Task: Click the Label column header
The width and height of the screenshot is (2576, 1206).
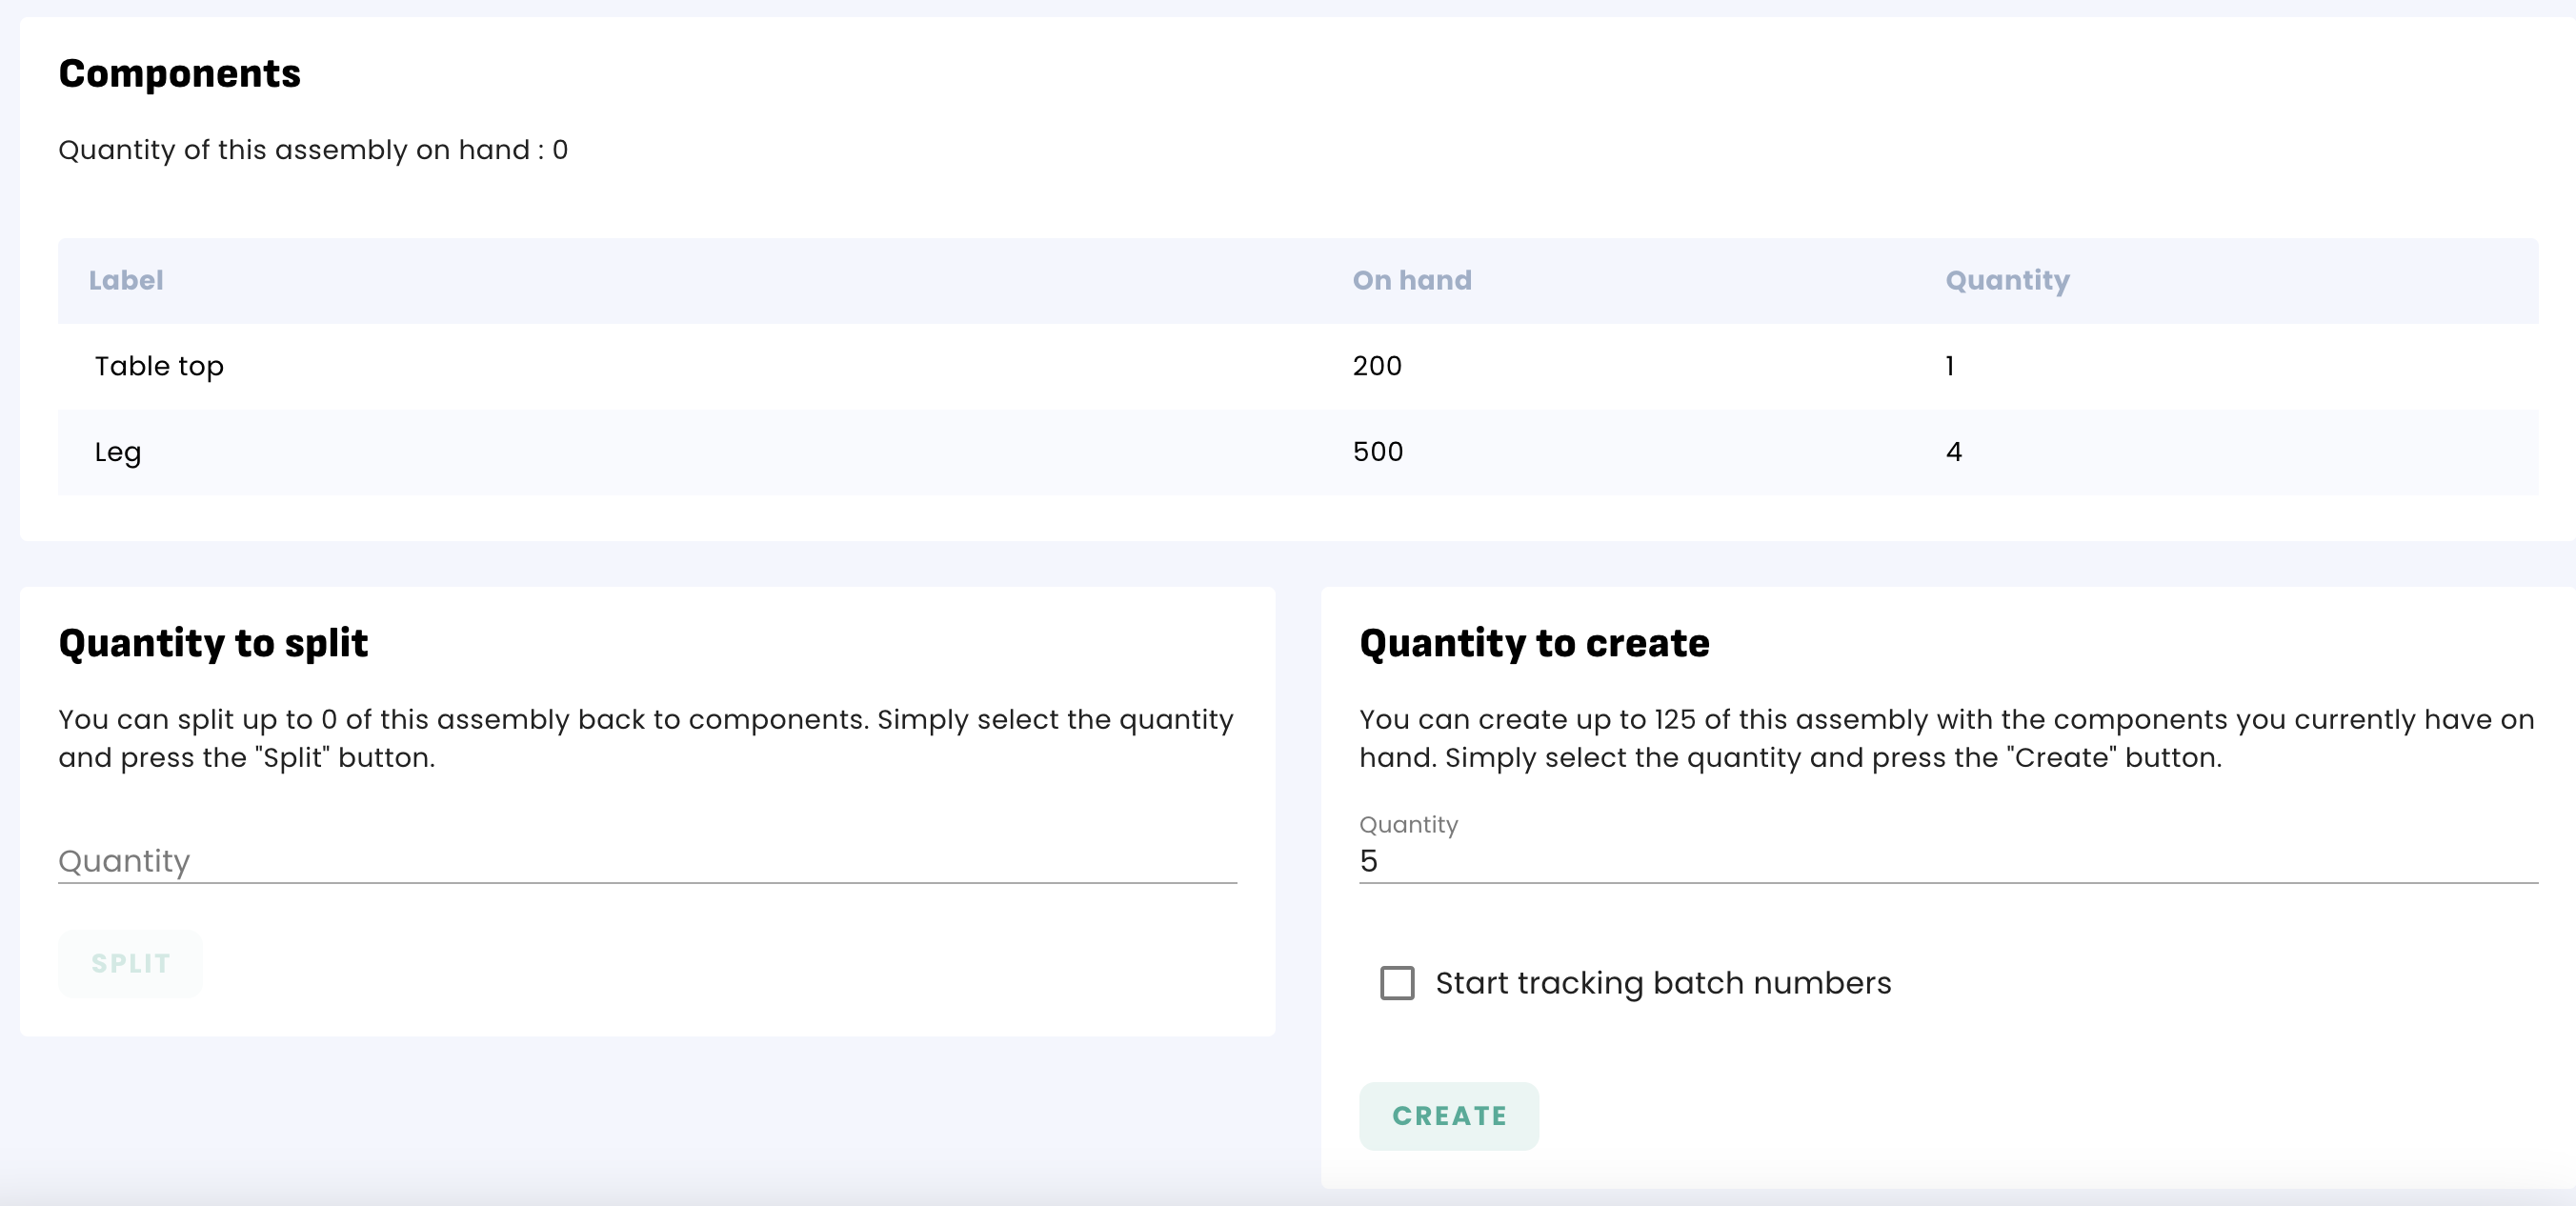Action: (126, 280)
